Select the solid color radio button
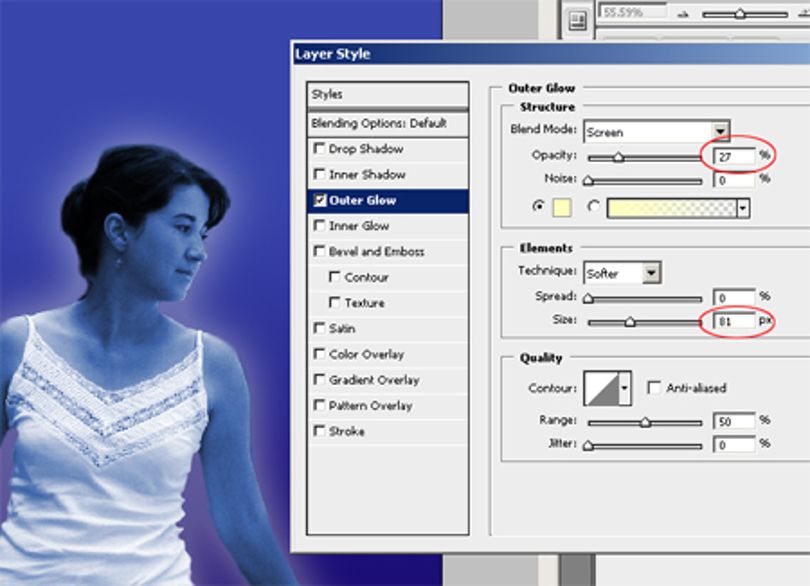810x586 pixels. coord(538,206)
